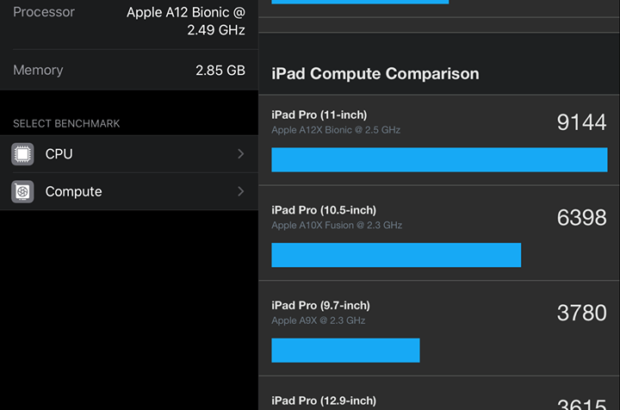Click the SELECT BENCHMARK section label
620x410 pixels.
pyautogui.click(x=66, y=124)
